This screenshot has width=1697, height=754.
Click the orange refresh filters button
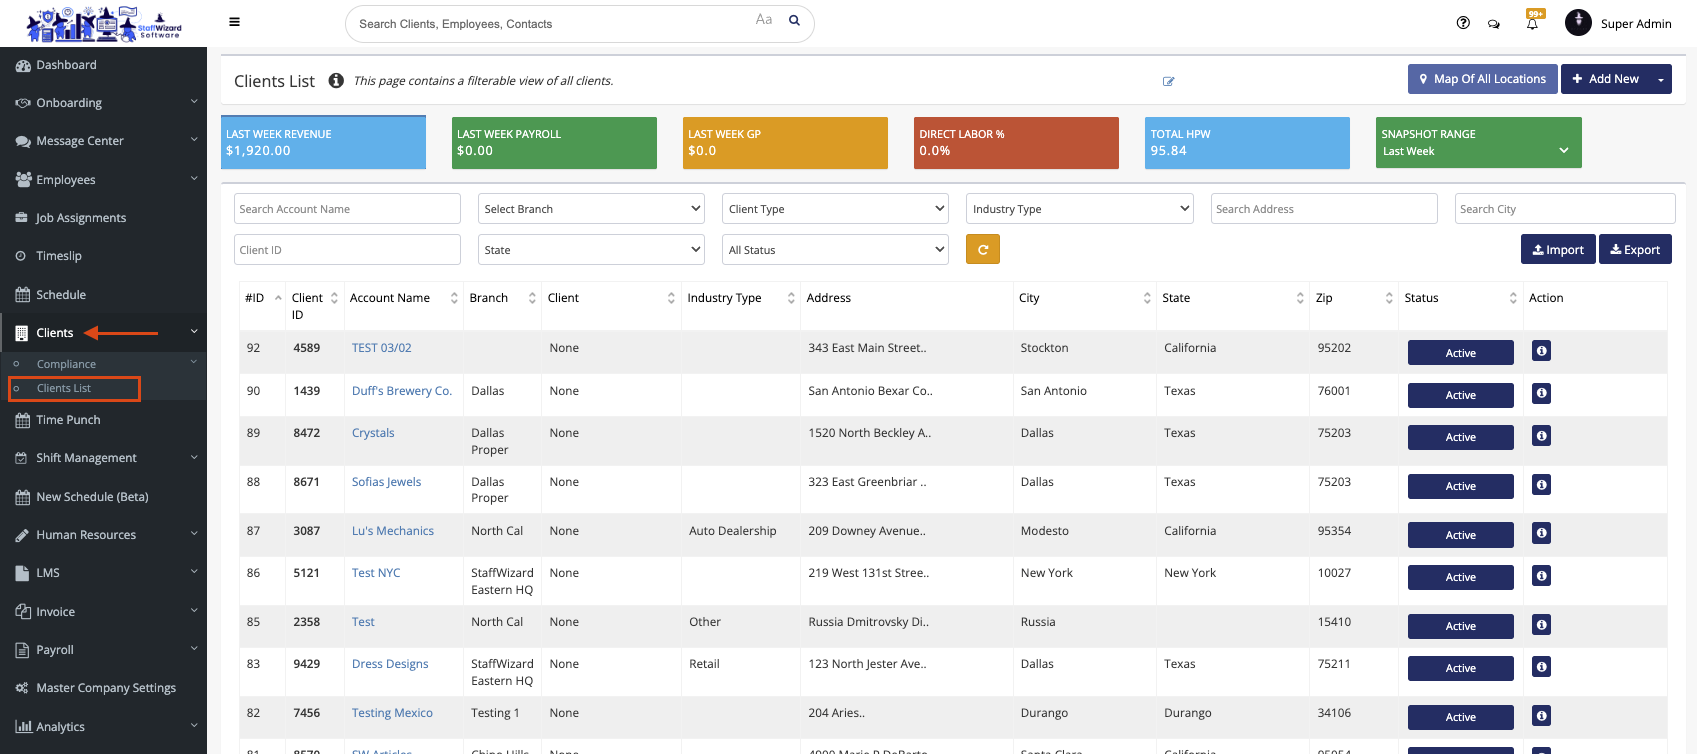tap(982, 249)
